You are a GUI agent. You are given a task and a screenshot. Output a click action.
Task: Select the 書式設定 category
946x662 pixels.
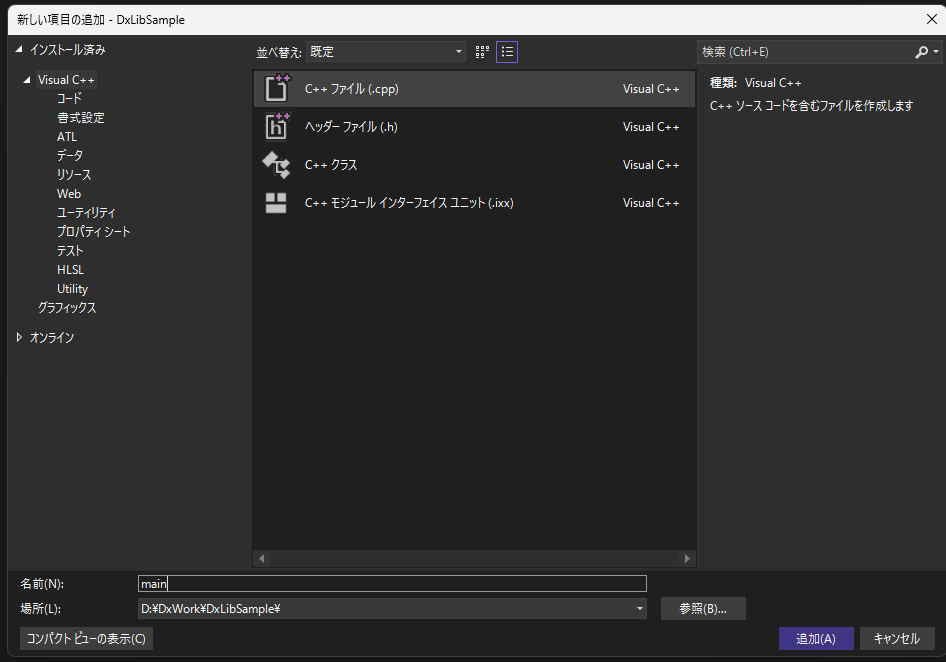[81, 118]
